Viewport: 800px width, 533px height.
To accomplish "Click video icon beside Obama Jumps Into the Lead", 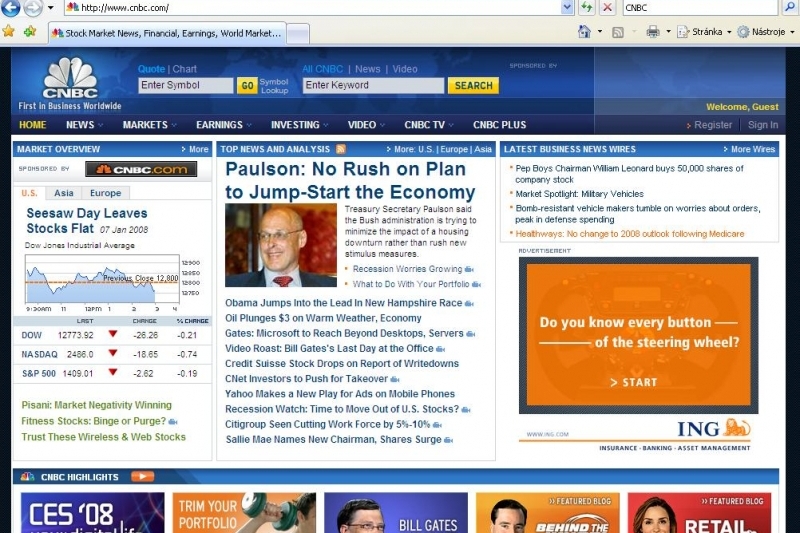I will click(469, 303).
